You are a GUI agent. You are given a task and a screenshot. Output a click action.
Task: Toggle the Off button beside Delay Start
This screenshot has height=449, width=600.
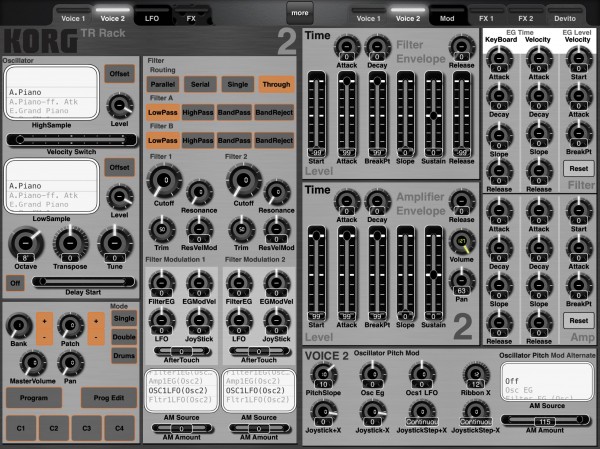click(x=15, y=283)
